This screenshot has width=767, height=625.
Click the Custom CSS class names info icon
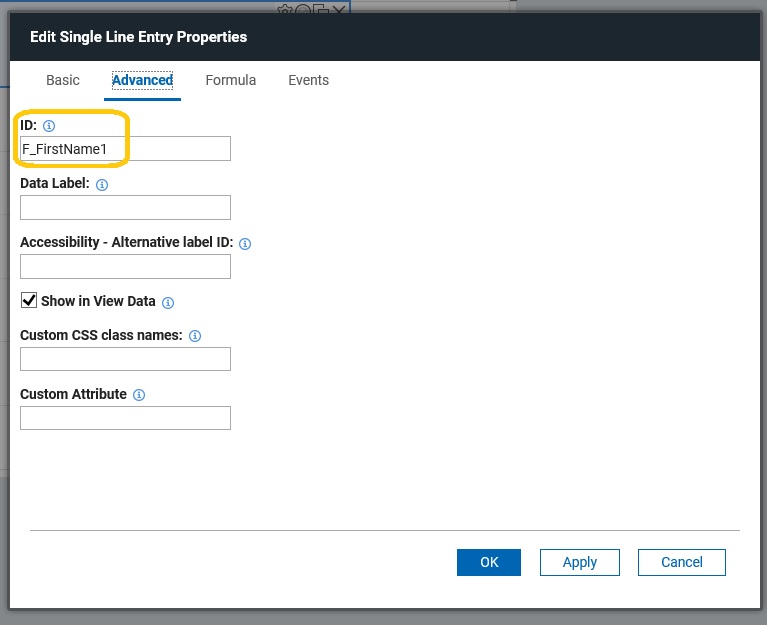[x=195, y=336]
